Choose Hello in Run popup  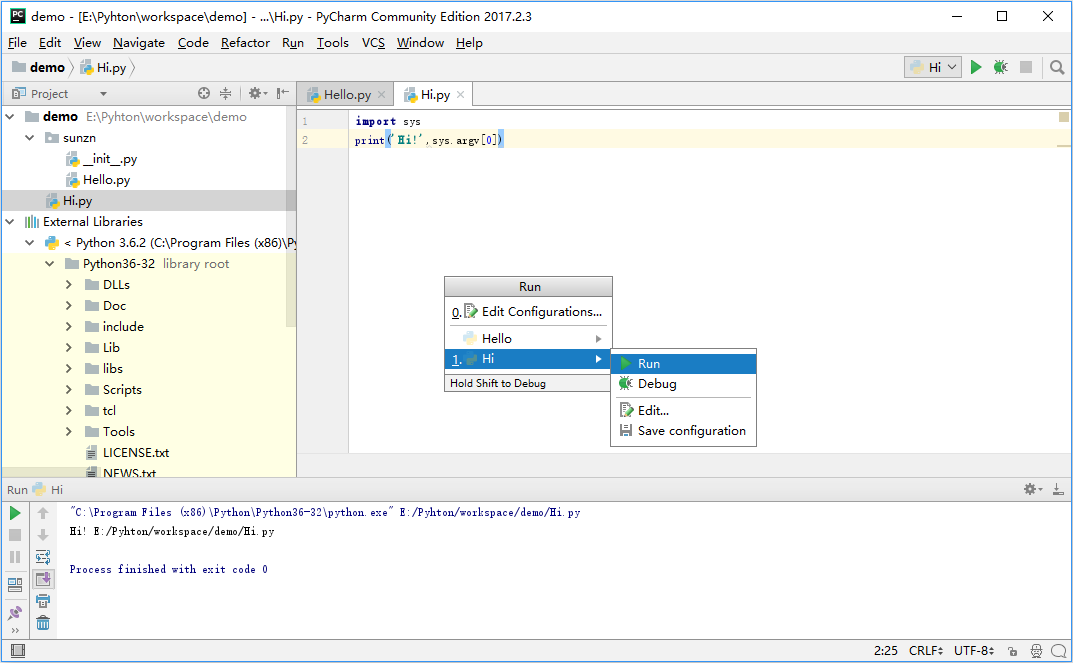tap(528, 339)
